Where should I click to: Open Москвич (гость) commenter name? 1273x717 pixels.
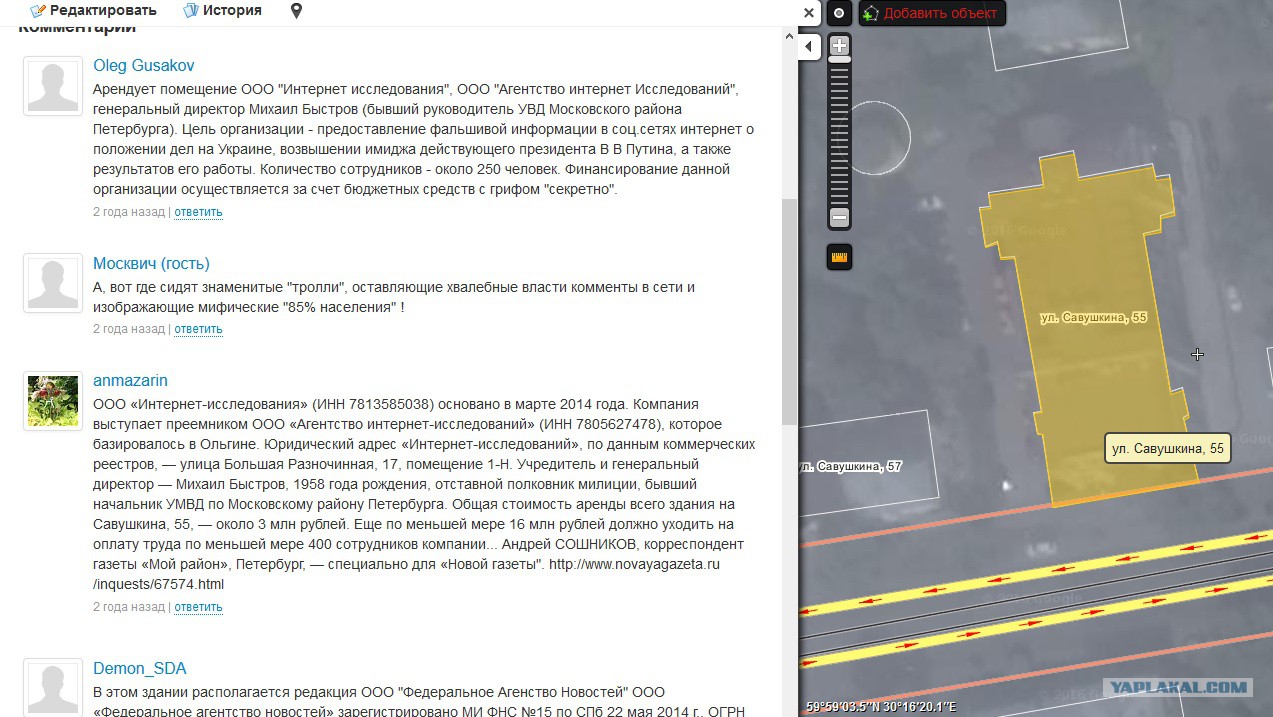tap(151, 264)
